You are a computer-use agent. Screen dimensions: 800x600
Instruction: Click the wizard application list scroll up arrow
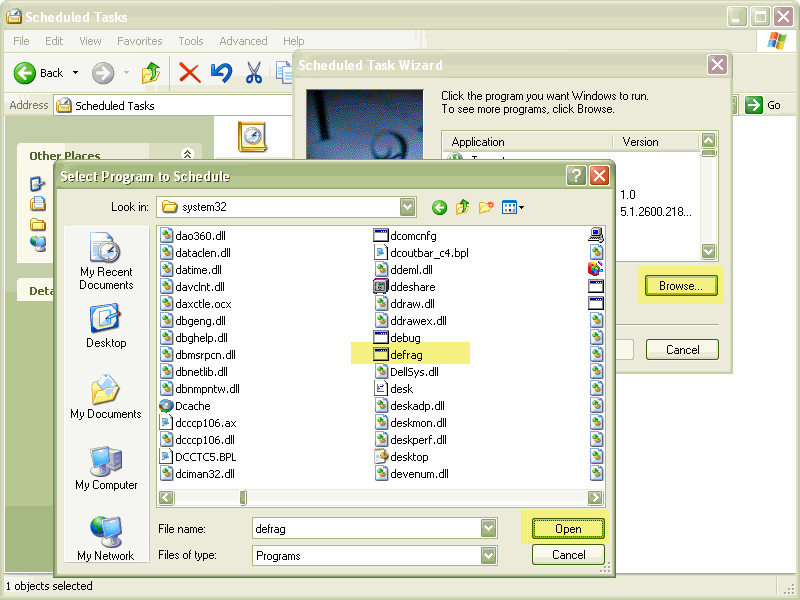pyautogui.click(x=709, y=140)
